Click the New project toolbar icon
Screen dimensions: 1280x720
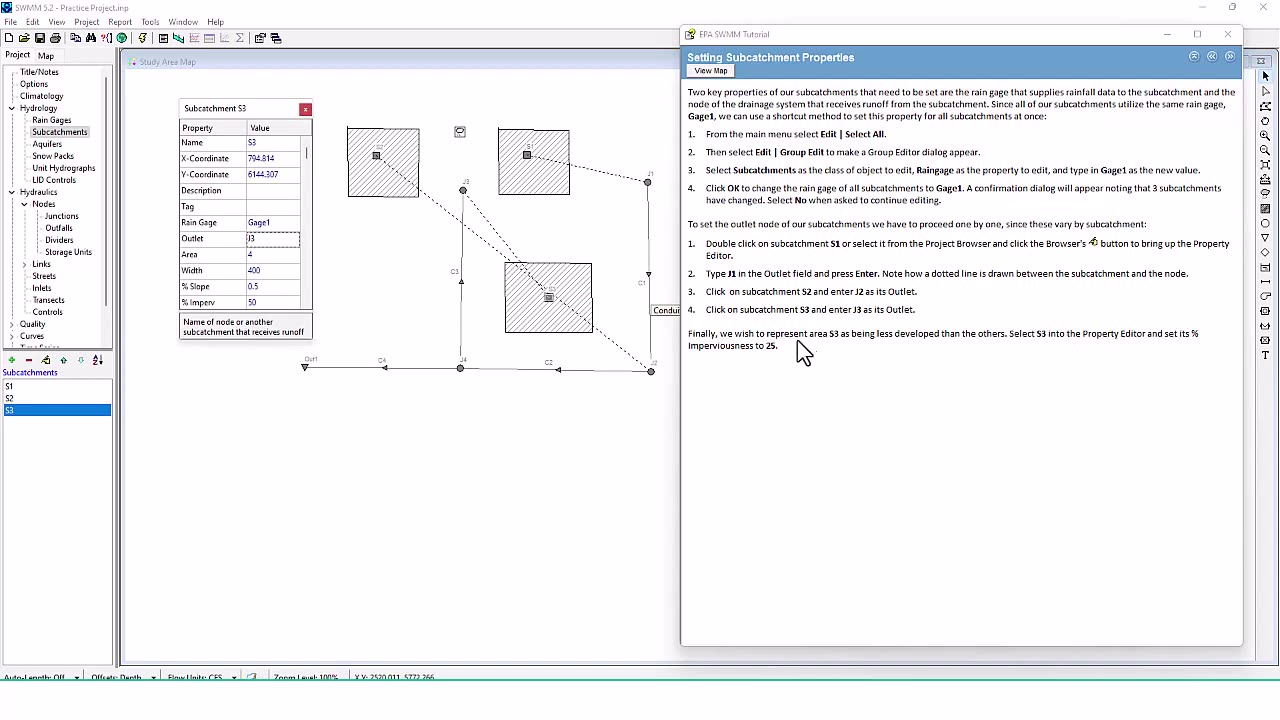click(x=9, y=38)
